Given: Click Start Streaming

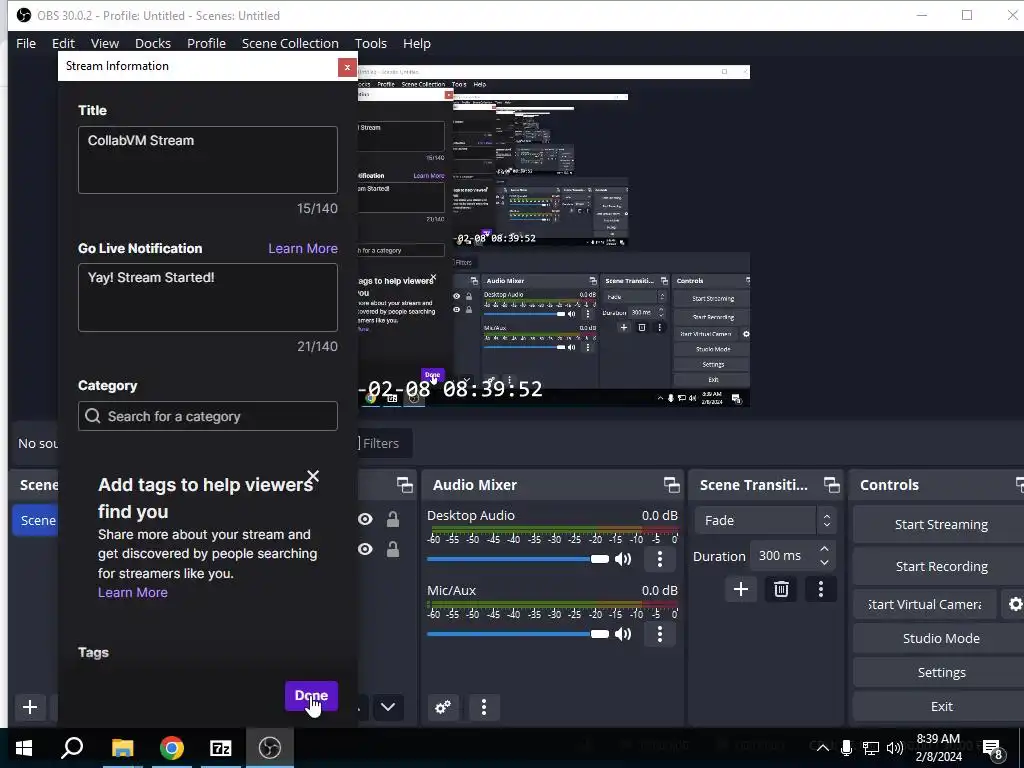Looking at the screenshot, I should click(941, 524).
